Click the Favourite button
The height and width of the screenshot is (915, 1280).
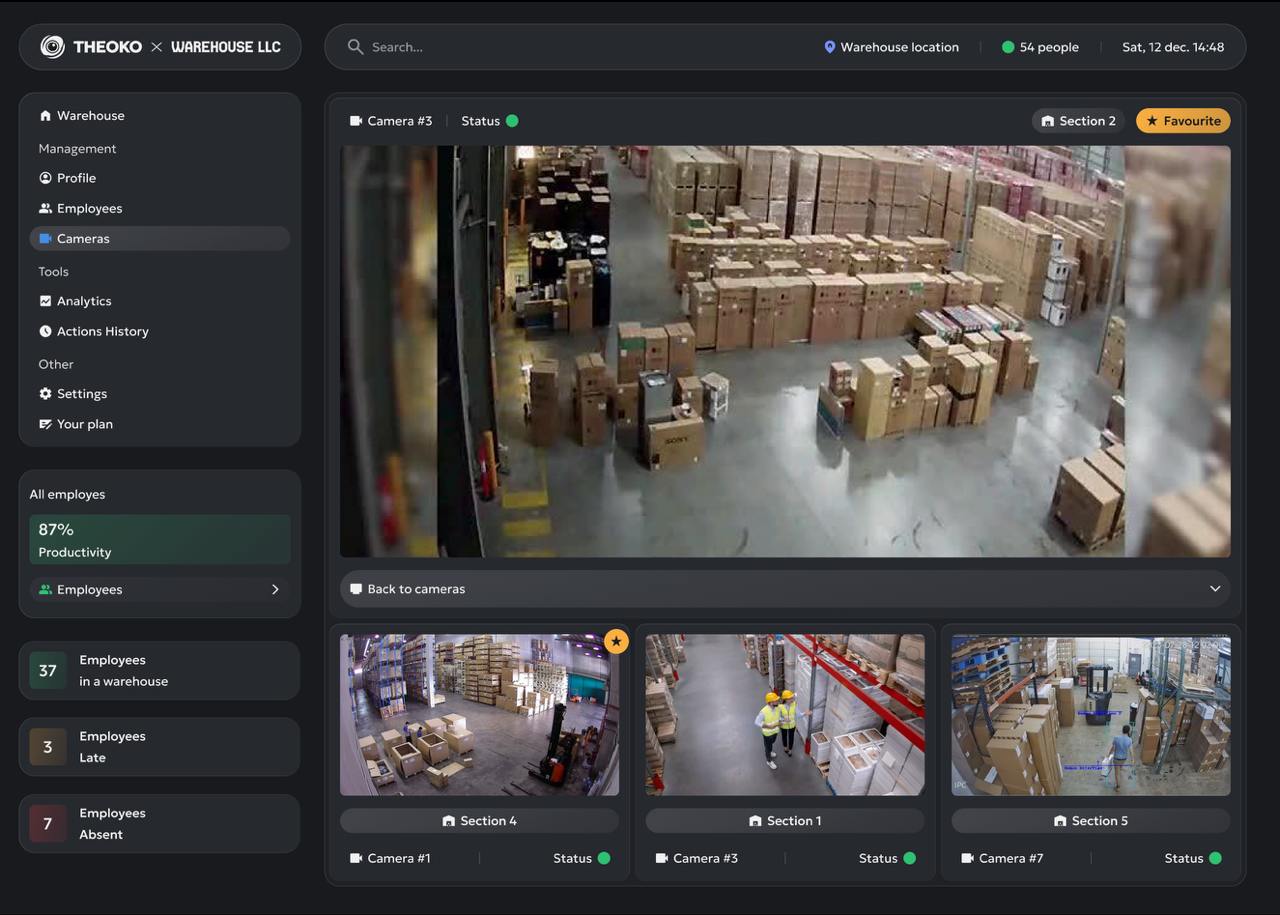(1183, 121)
